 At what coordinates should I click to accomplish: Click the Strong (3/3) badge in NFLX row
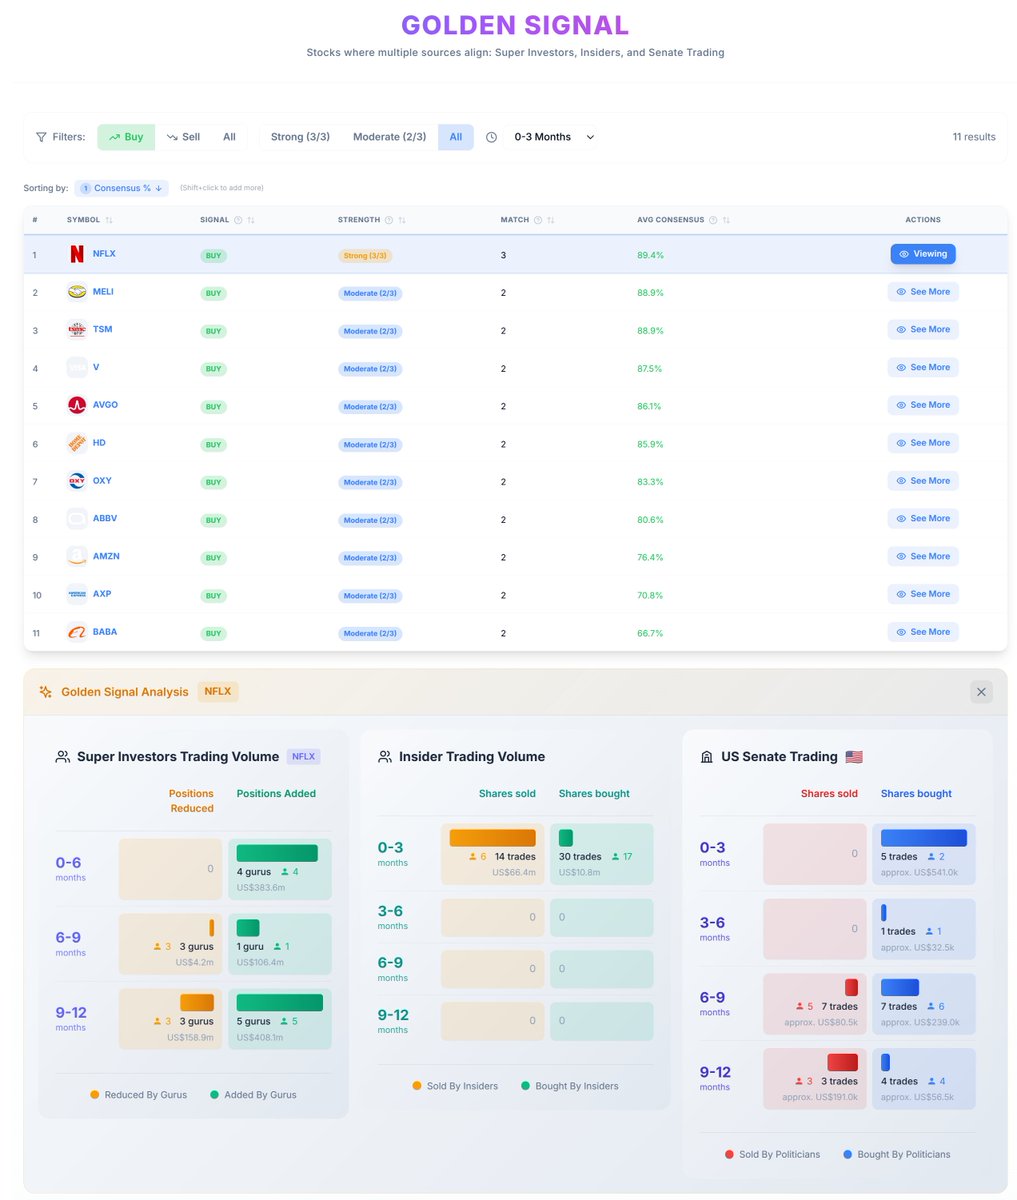tap(365, 256)
